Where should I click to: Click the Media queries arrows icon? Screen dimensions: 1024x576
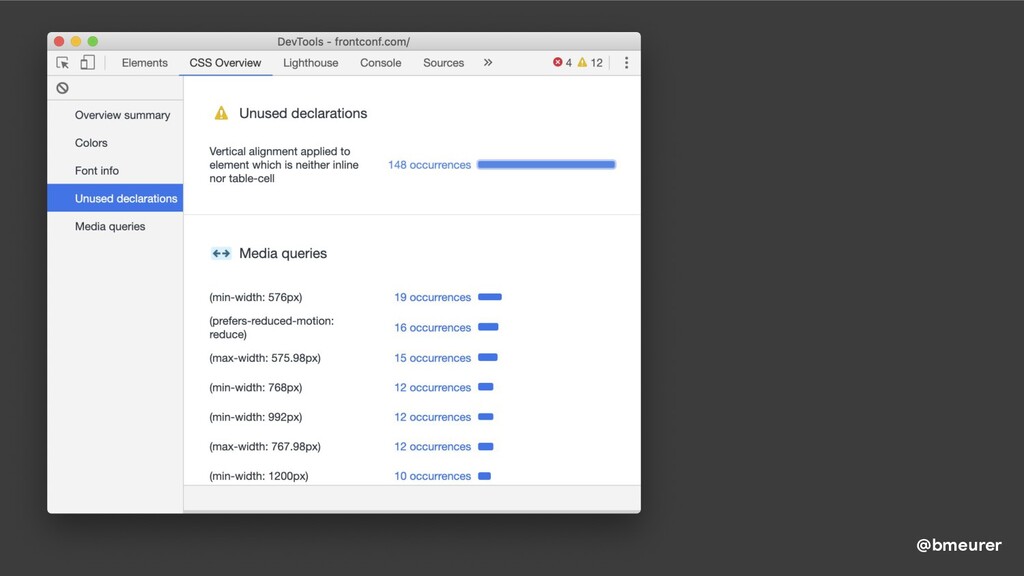point(221,253)
